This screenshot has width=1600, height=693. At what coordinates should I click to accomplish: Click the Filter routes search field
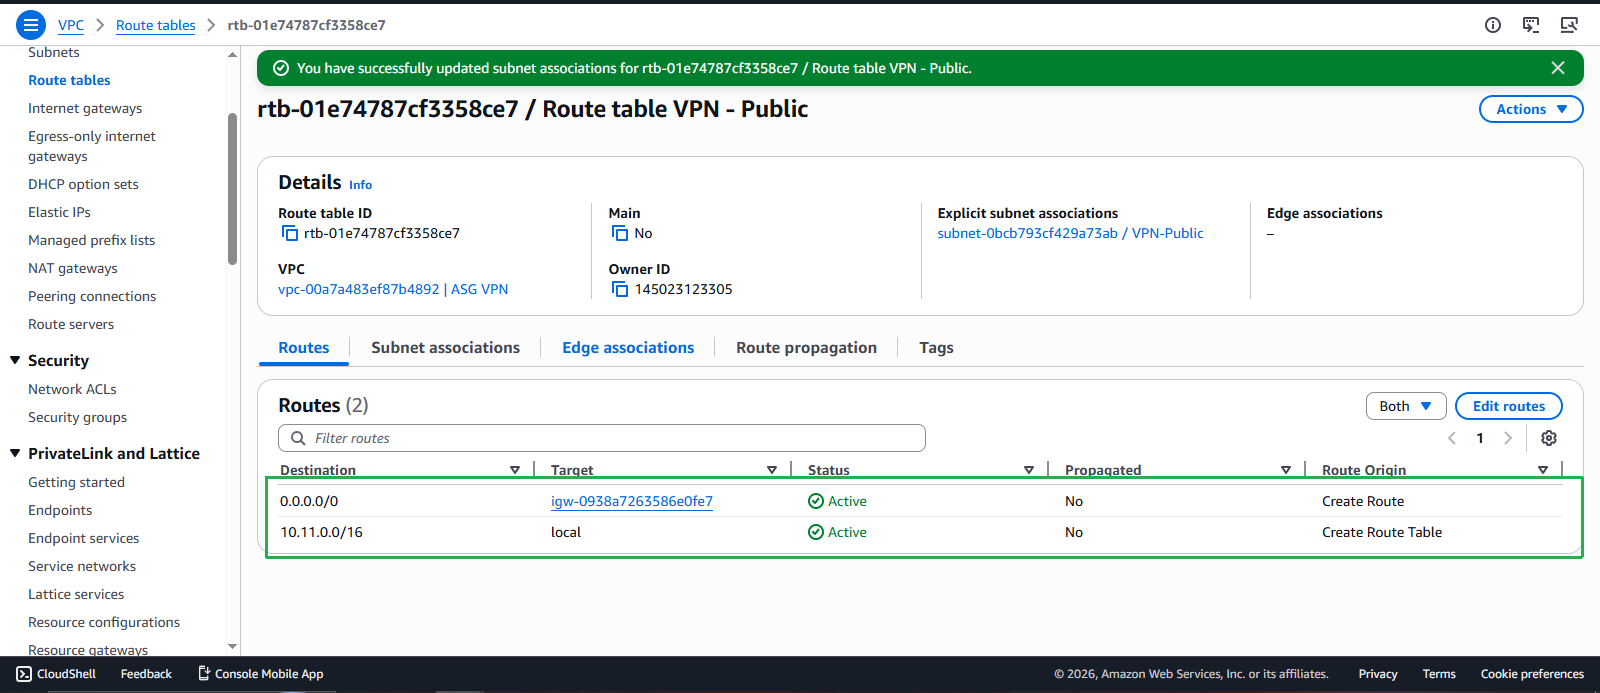(602, 438)
